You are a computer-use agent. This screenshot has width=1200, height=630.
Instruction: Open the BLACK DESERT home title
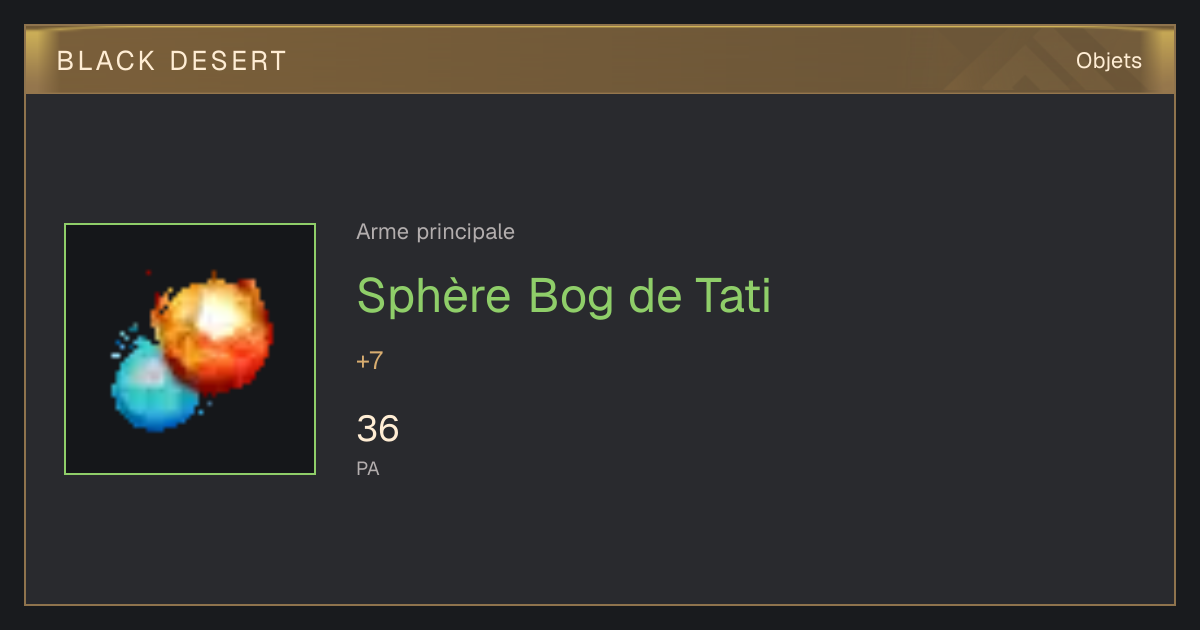[x=172, y=61]
